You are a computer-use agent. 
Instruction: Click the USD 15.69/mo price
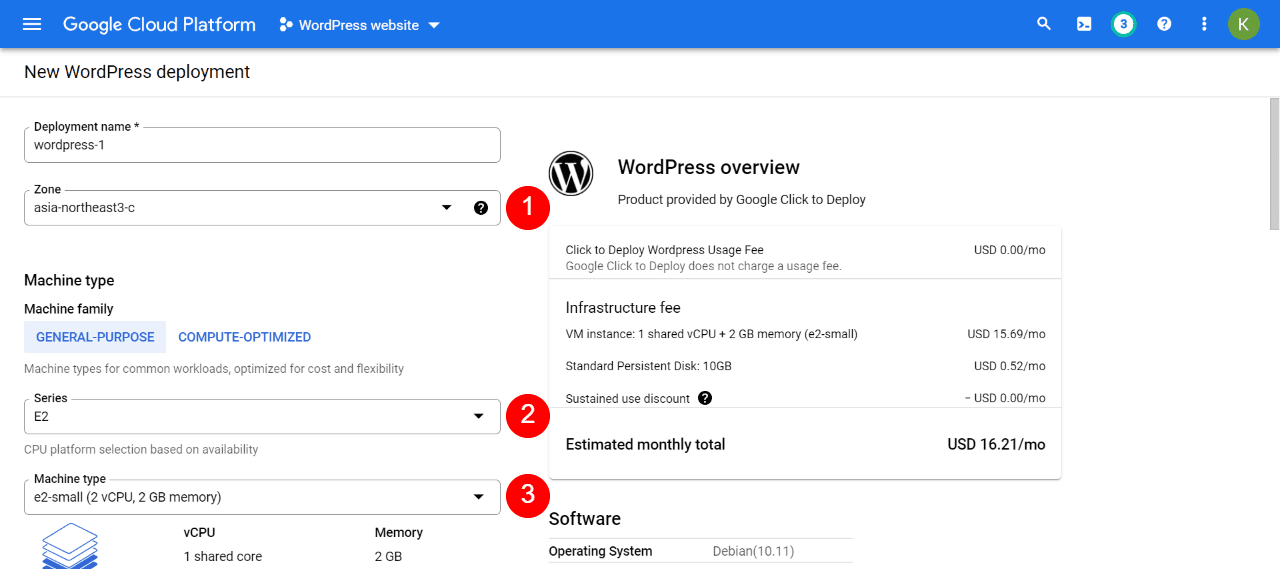pos(1007,334)
